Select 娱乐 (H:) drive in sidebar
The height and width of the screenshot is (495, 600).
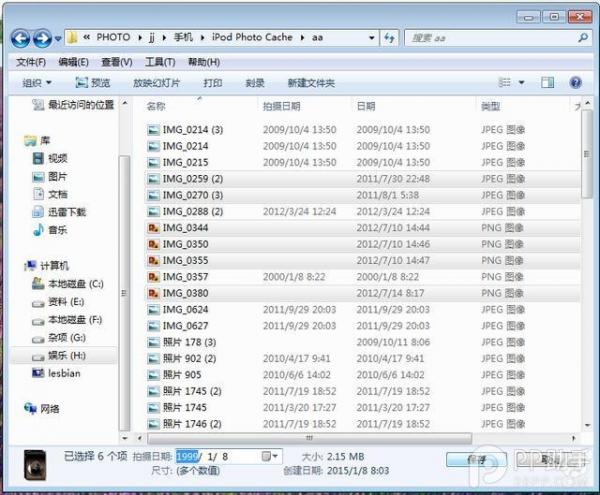(66, 356)
